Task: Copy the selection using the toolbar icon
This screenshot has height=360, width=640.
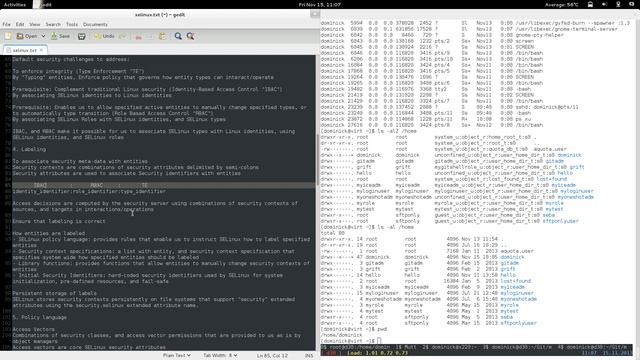Action: click(150, 36)
